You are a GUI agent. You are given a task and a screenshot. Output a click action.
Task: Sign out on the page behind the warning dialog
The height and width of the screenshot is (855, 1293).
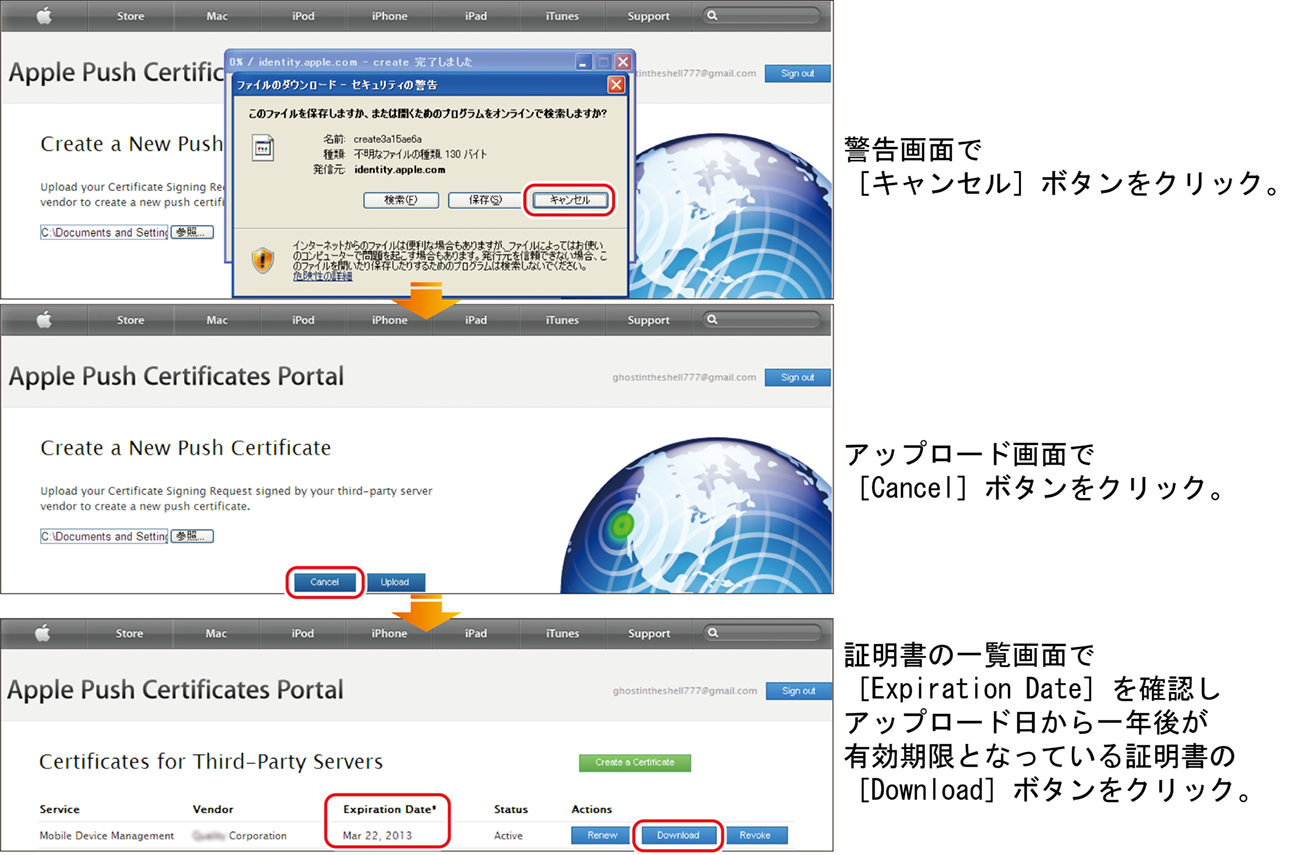click(798, 73)
